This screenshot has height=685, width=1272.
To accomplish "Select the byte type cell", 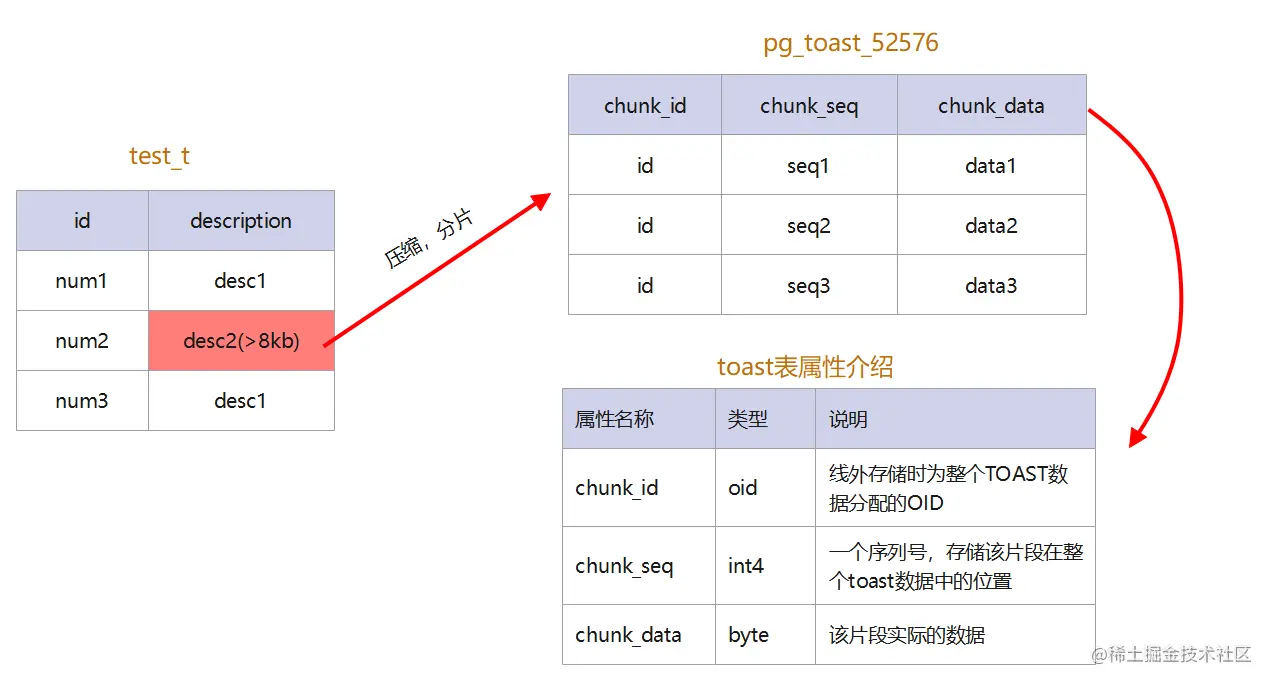I will (765, 635).
